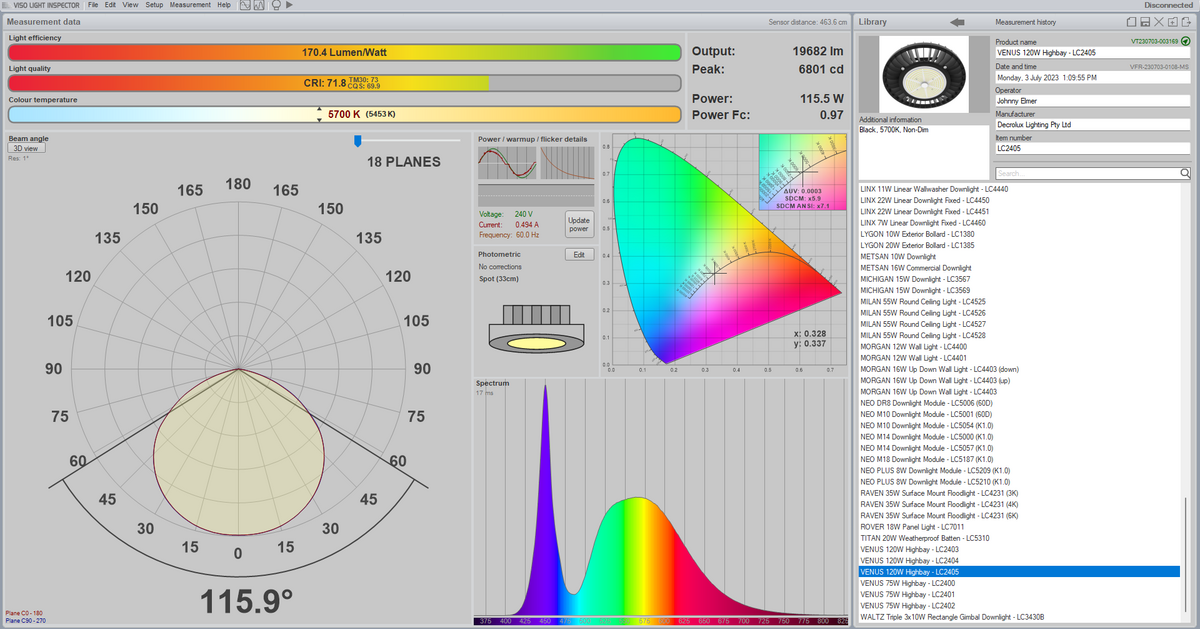Click the Update power button
This screenshot has width=1200, height=629.
pos(578,224)
